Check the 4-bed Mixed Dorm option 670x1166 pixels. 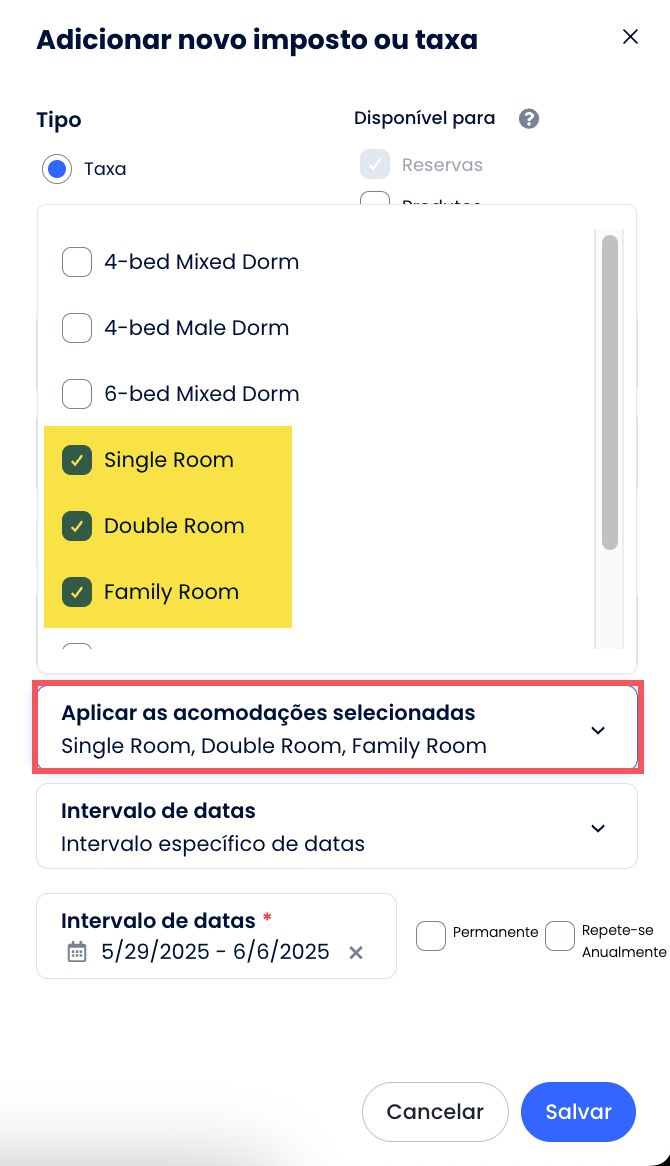(77, 262)
